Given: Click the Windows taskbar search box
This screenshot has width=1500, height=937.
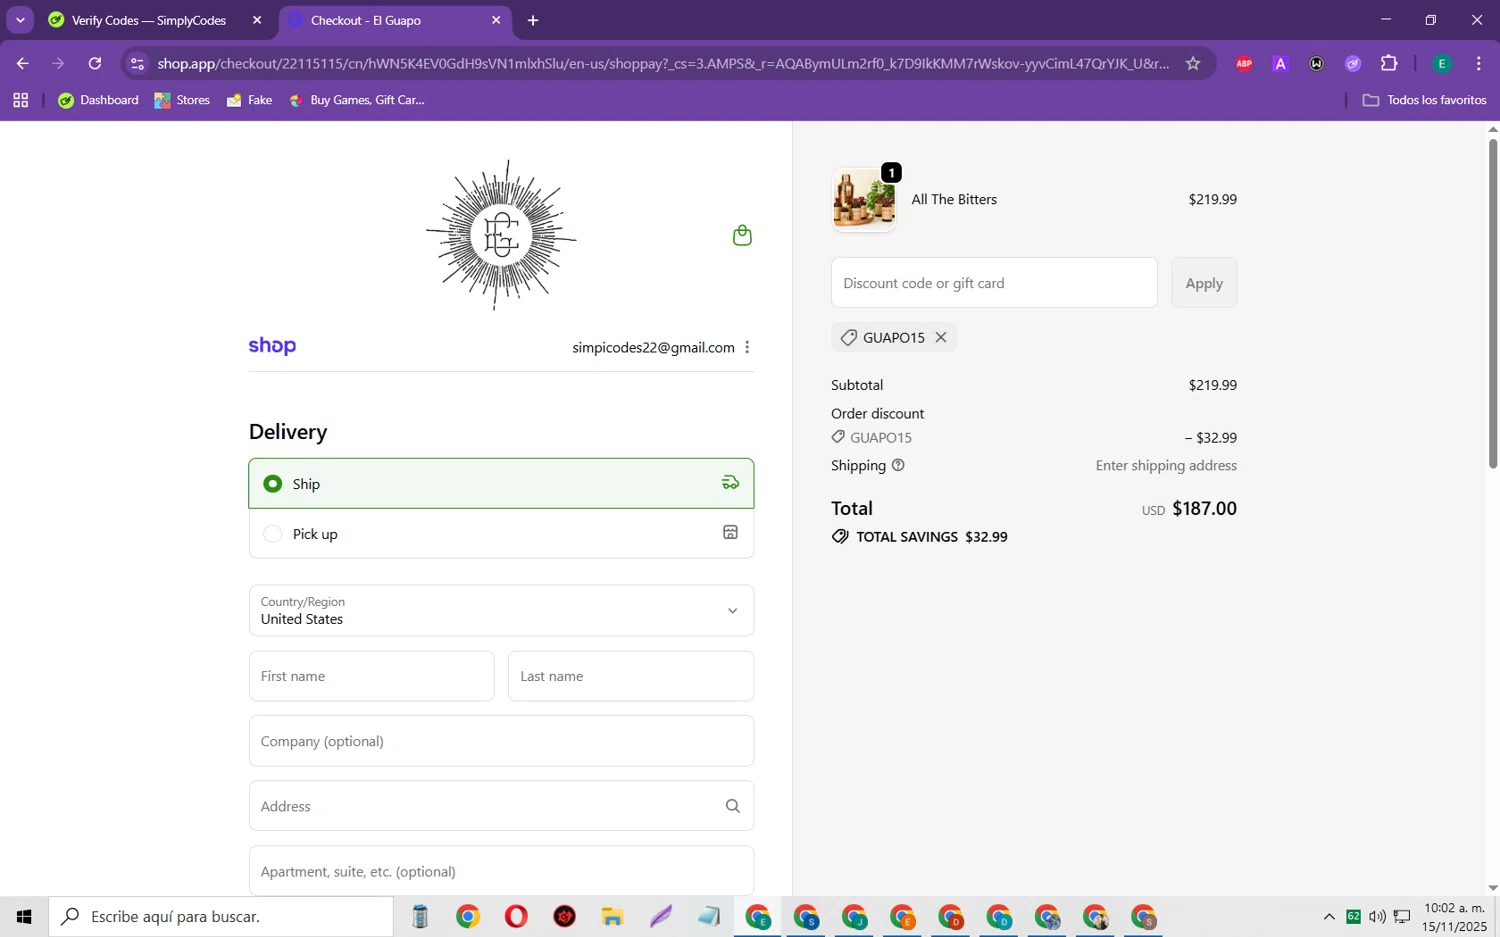Looking at the screenshot, I should (221, 916).
